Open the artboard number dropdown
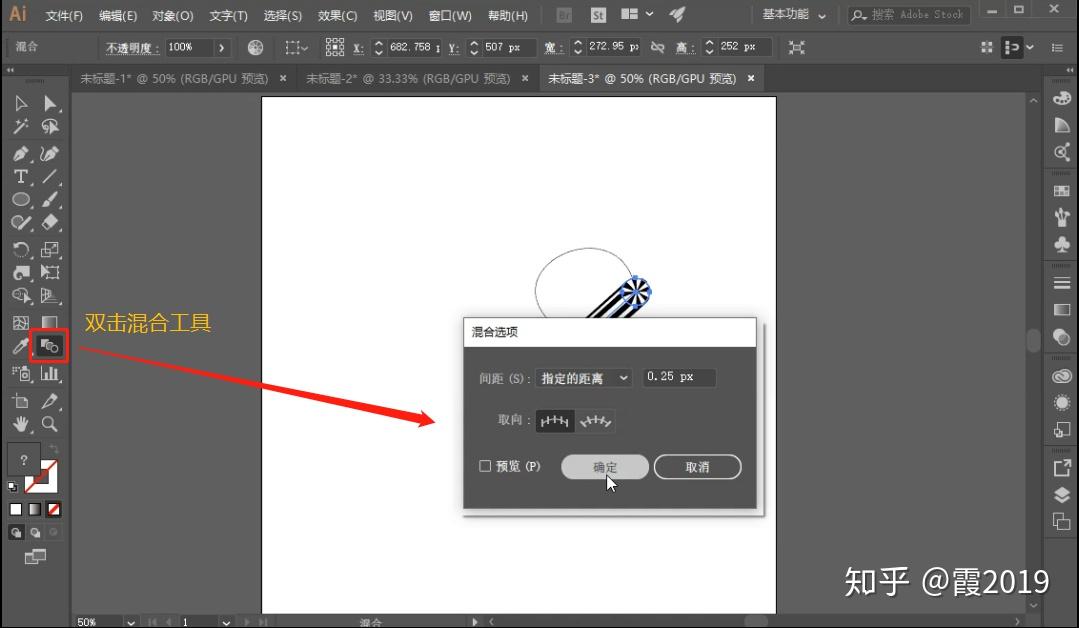 pyautogui.click(x=226, y=622)
